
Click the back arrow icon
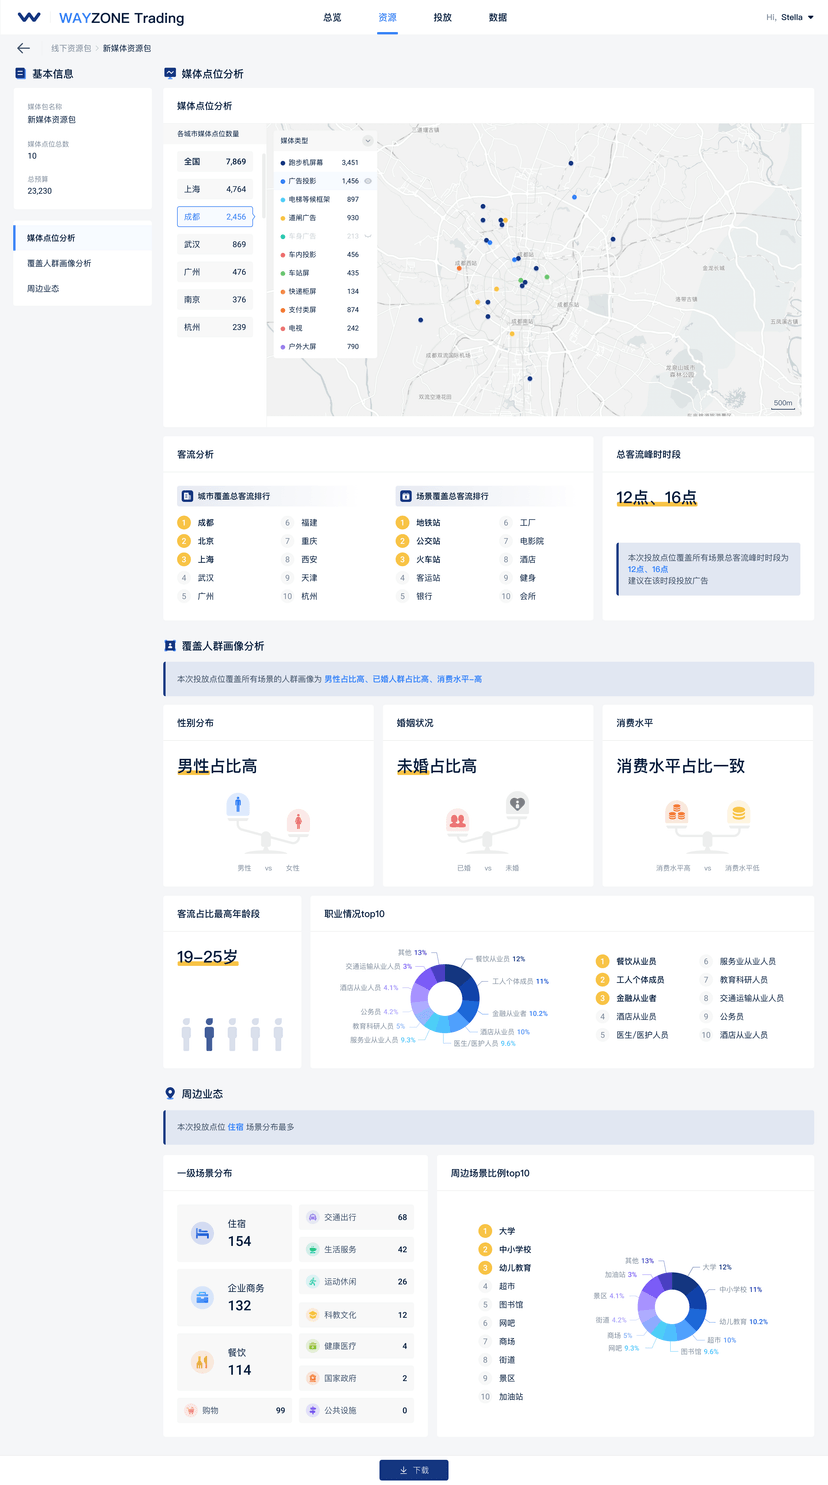click(x=23, y=48)
